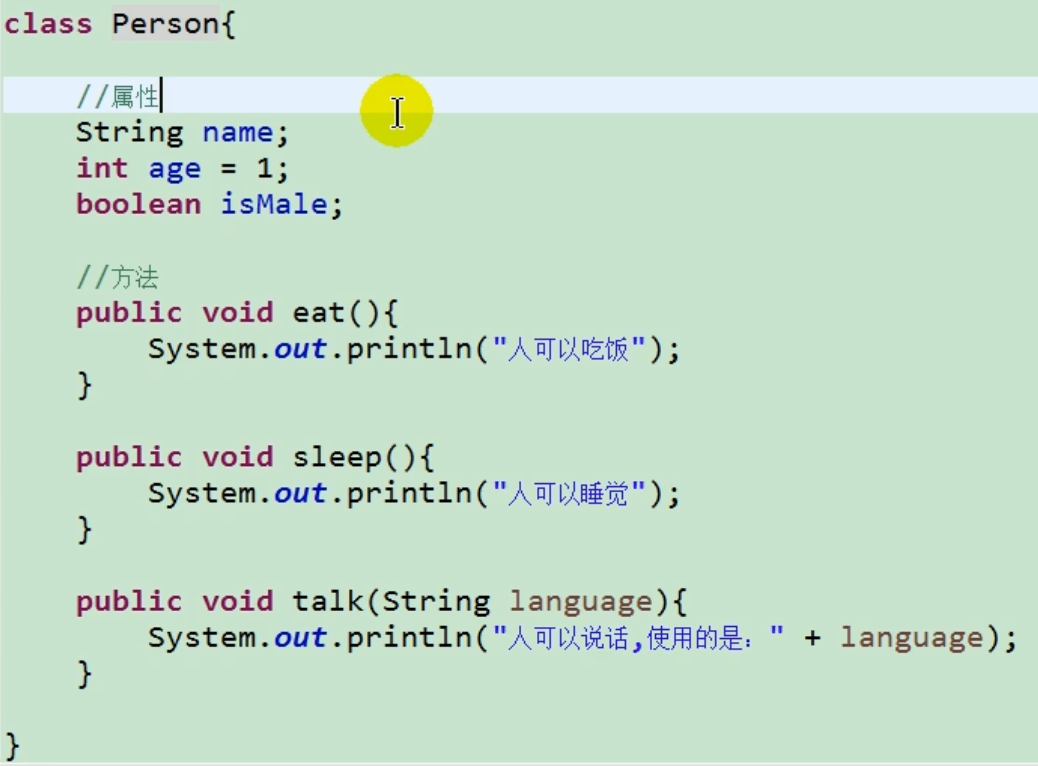Click the sleep method name
The image size is (1038, 766).
point(336,457)
